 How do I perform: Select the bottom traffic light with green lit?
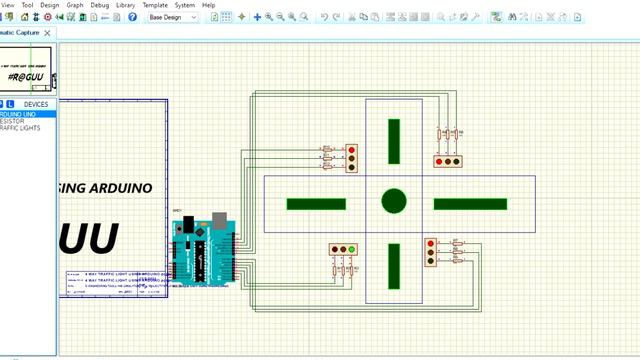coord(343,249)
